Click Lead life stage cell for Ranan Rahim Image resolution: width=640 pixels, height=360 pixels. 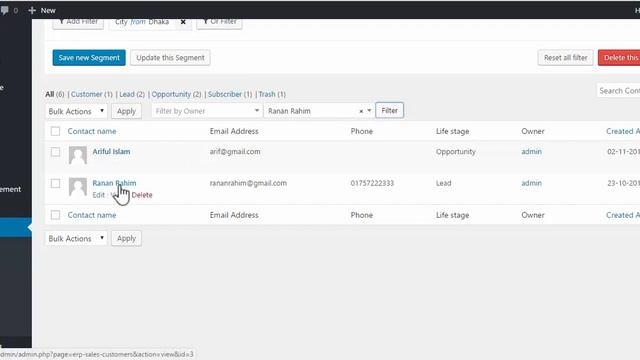point(444,183)
